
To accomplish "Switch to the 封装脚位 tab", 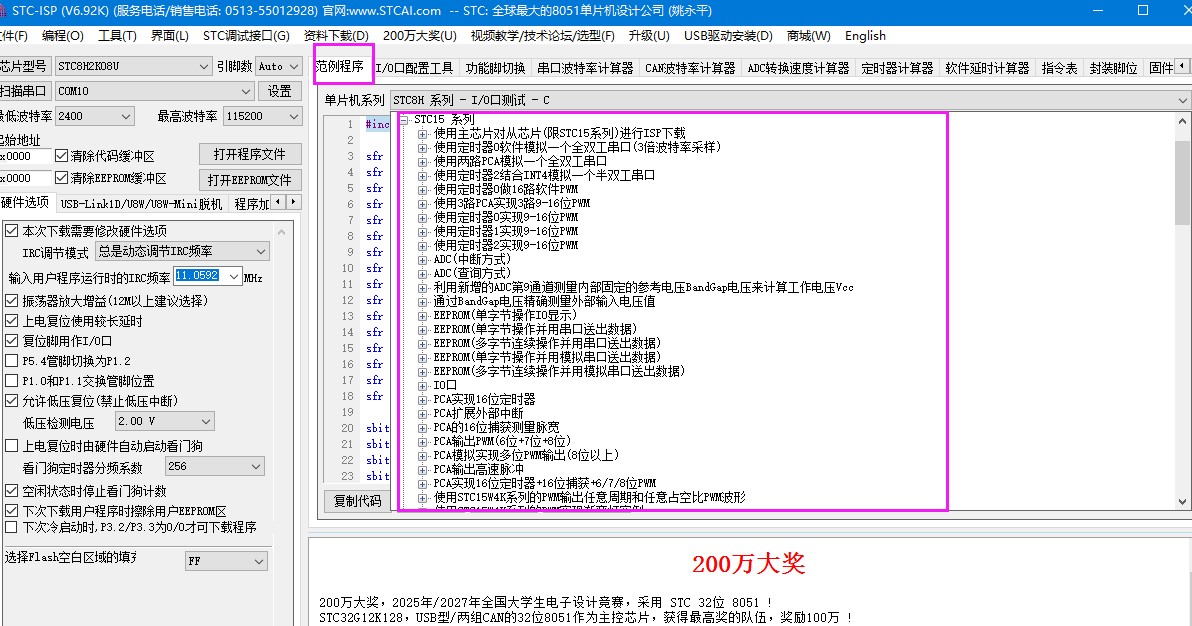I will [x=1113, y=68].
